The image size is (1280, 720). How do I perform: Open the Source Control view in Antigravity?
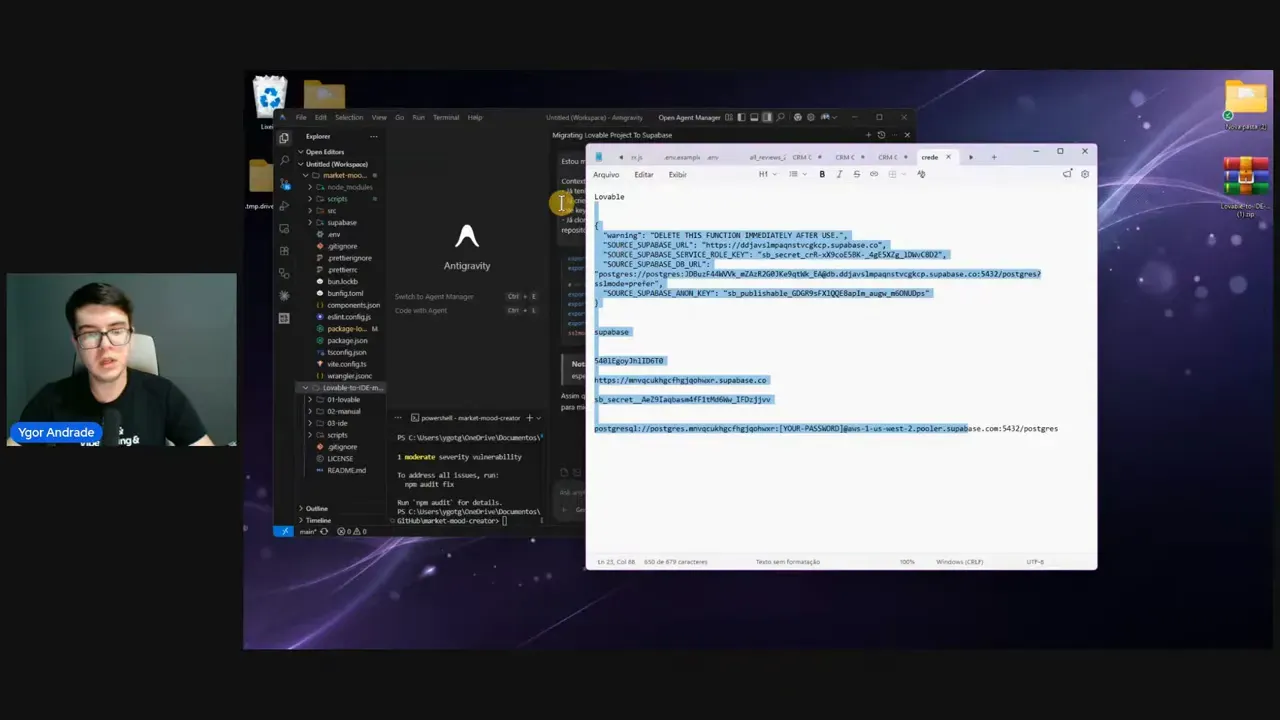coord(285,183)
